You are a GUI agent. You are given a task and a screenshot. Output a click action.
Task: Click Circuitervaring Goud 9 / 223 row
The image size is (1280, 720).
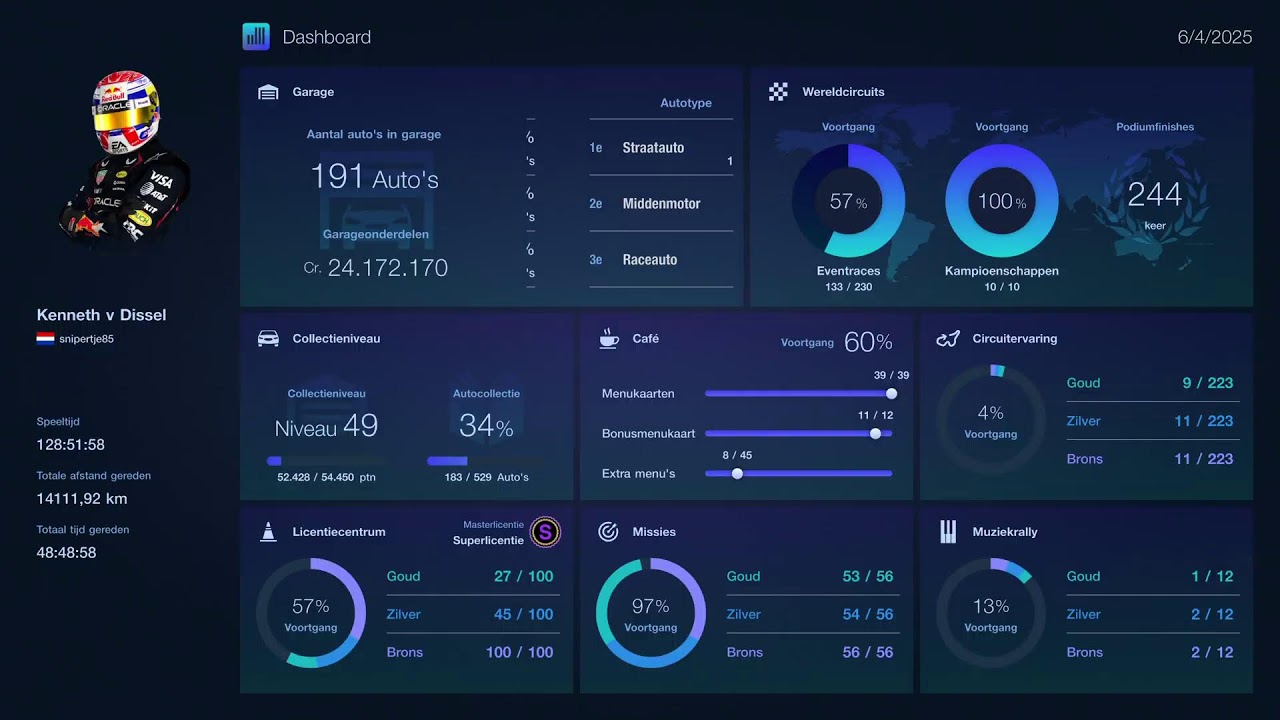[1153, 383]
